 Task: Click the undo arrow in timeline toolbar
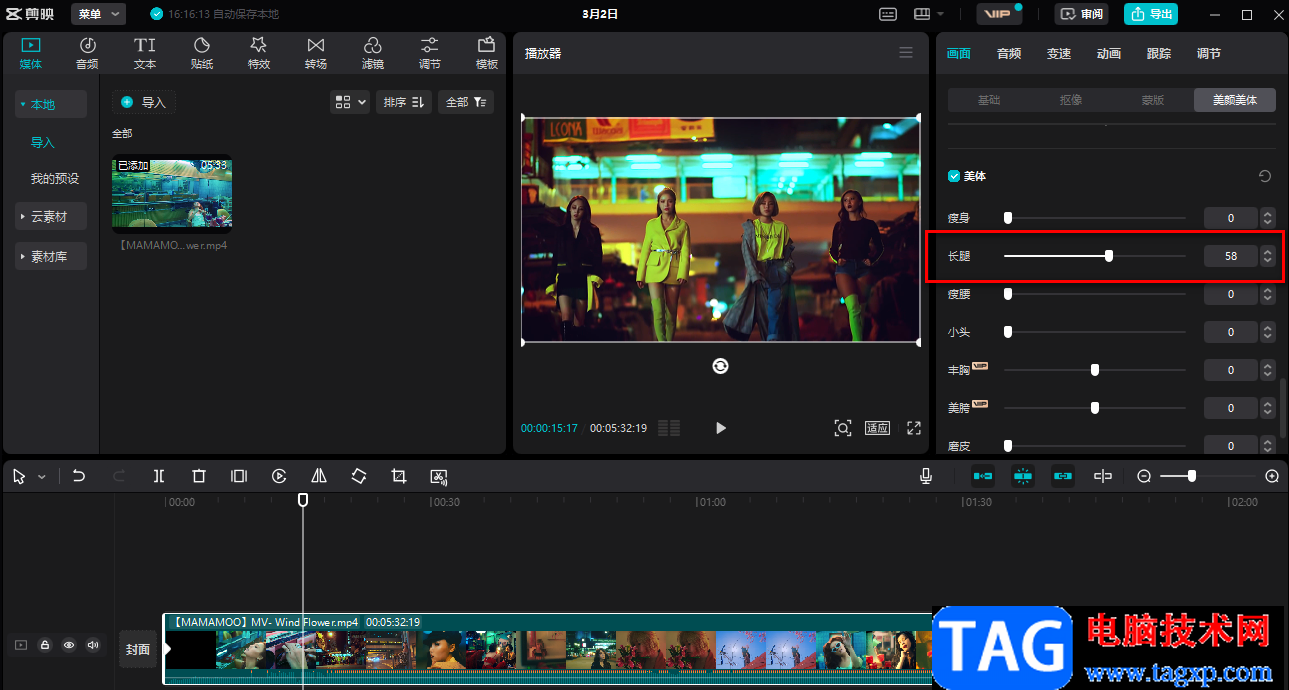click(x=79, y=477)
